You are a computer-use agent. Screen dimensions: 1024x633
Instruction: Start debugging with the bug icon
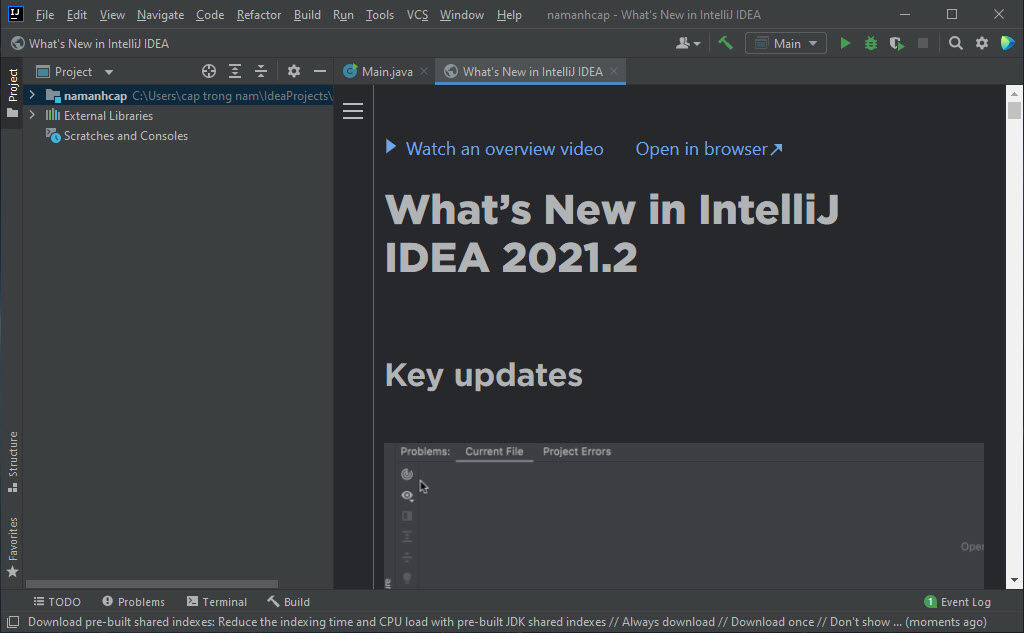[871, 43]
